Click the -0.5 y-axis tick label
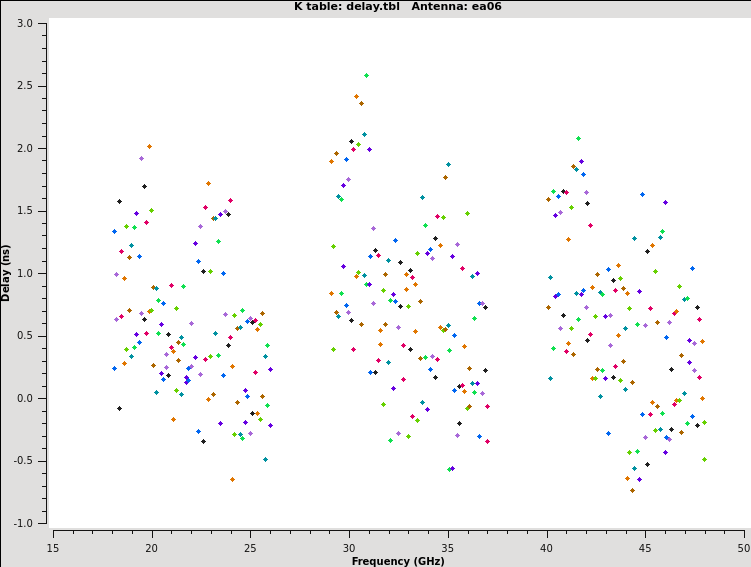Image resolution: width=751 pixels, height=567 pixels. (23, 461)
